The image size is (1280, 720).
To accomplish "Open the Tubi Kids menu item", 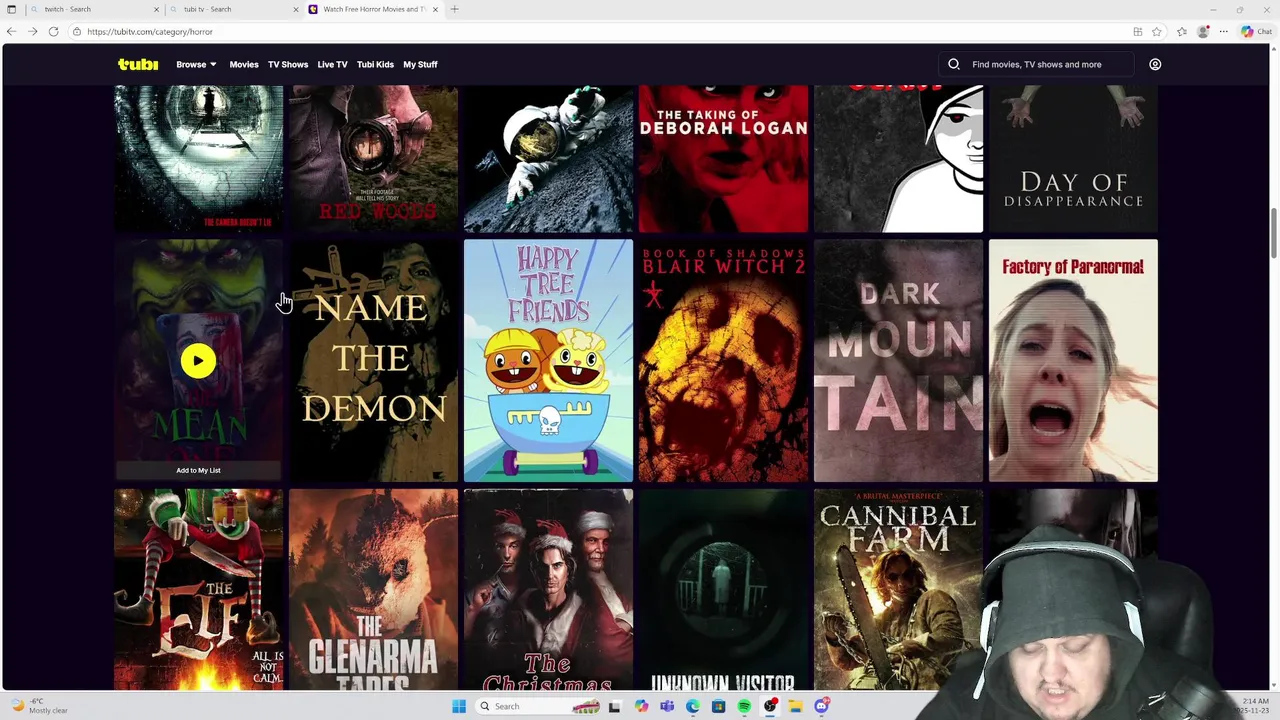I will click(x=375, y=64).
